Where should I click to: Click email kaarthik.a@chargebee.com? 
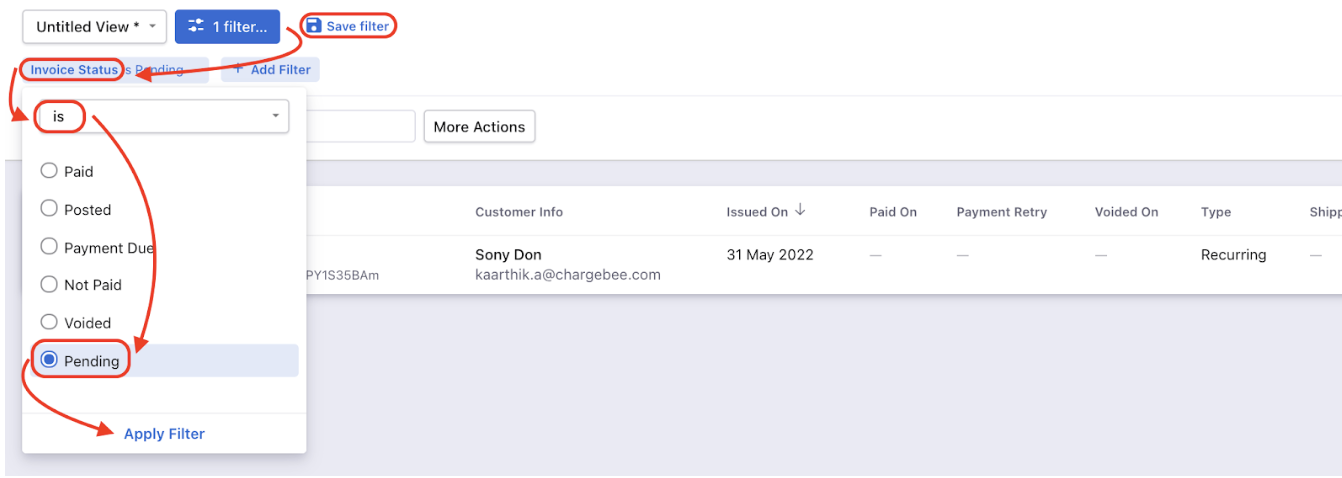tap(568, 275)
